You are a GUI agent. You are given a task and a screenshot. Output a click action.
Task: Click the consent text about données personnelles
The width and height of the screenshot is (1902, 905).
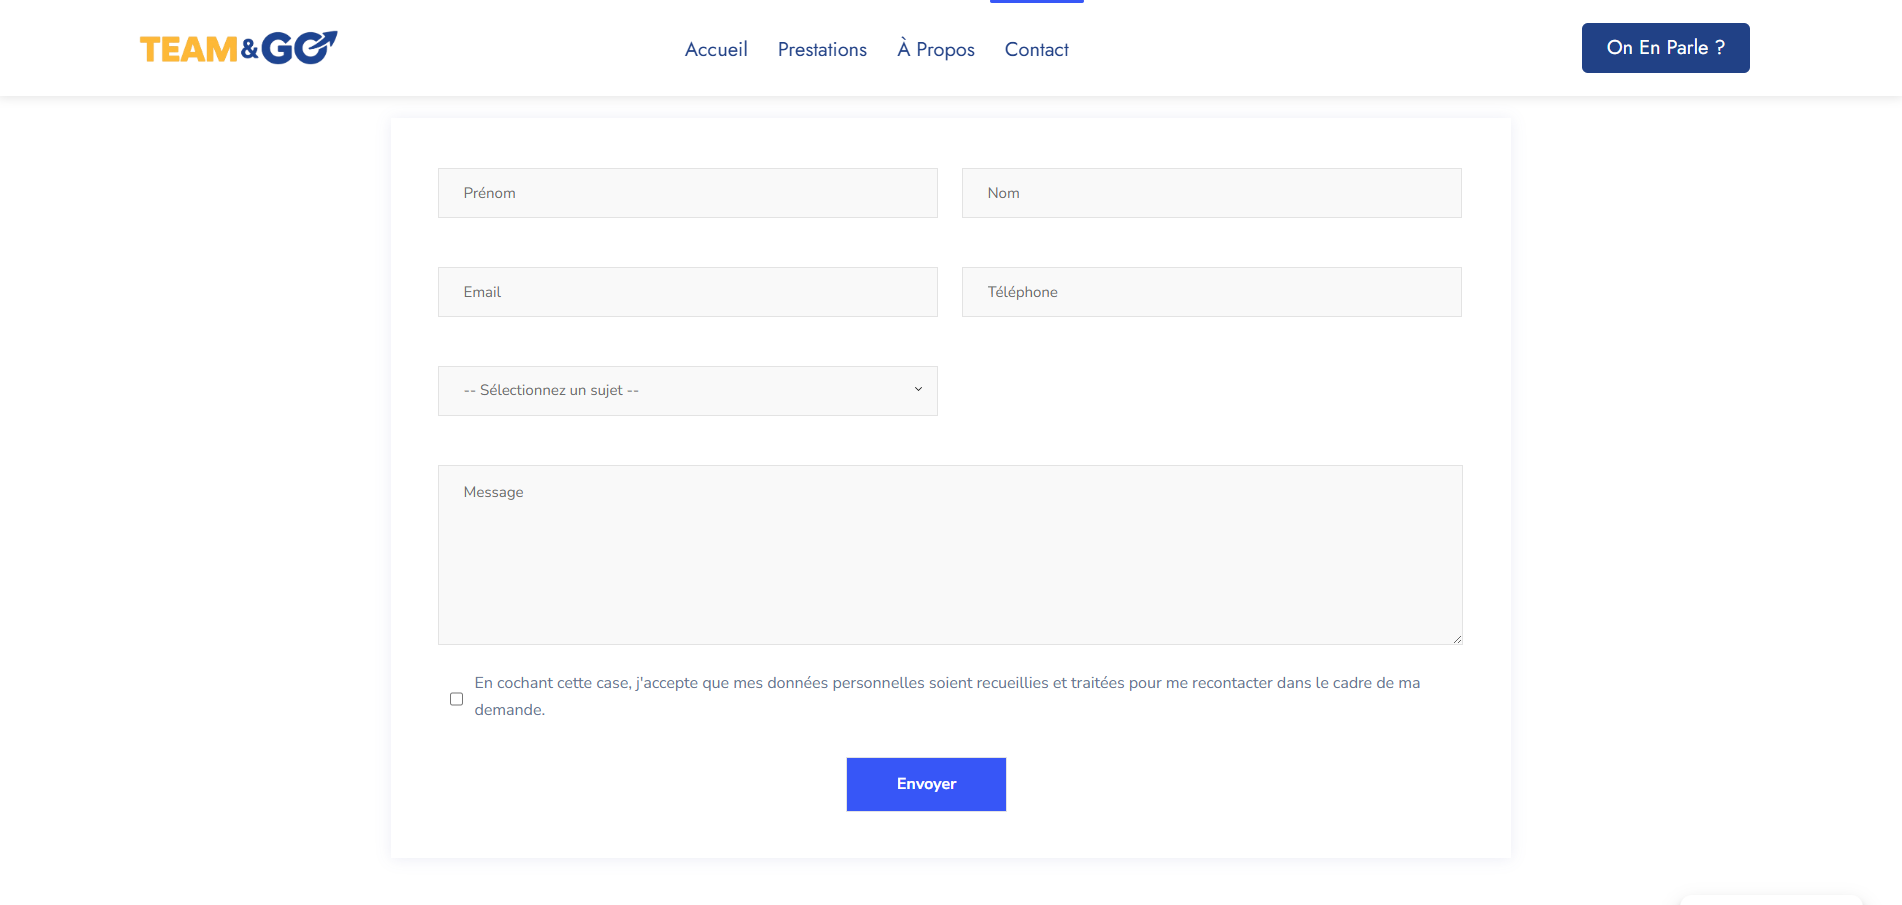[947, 696]
